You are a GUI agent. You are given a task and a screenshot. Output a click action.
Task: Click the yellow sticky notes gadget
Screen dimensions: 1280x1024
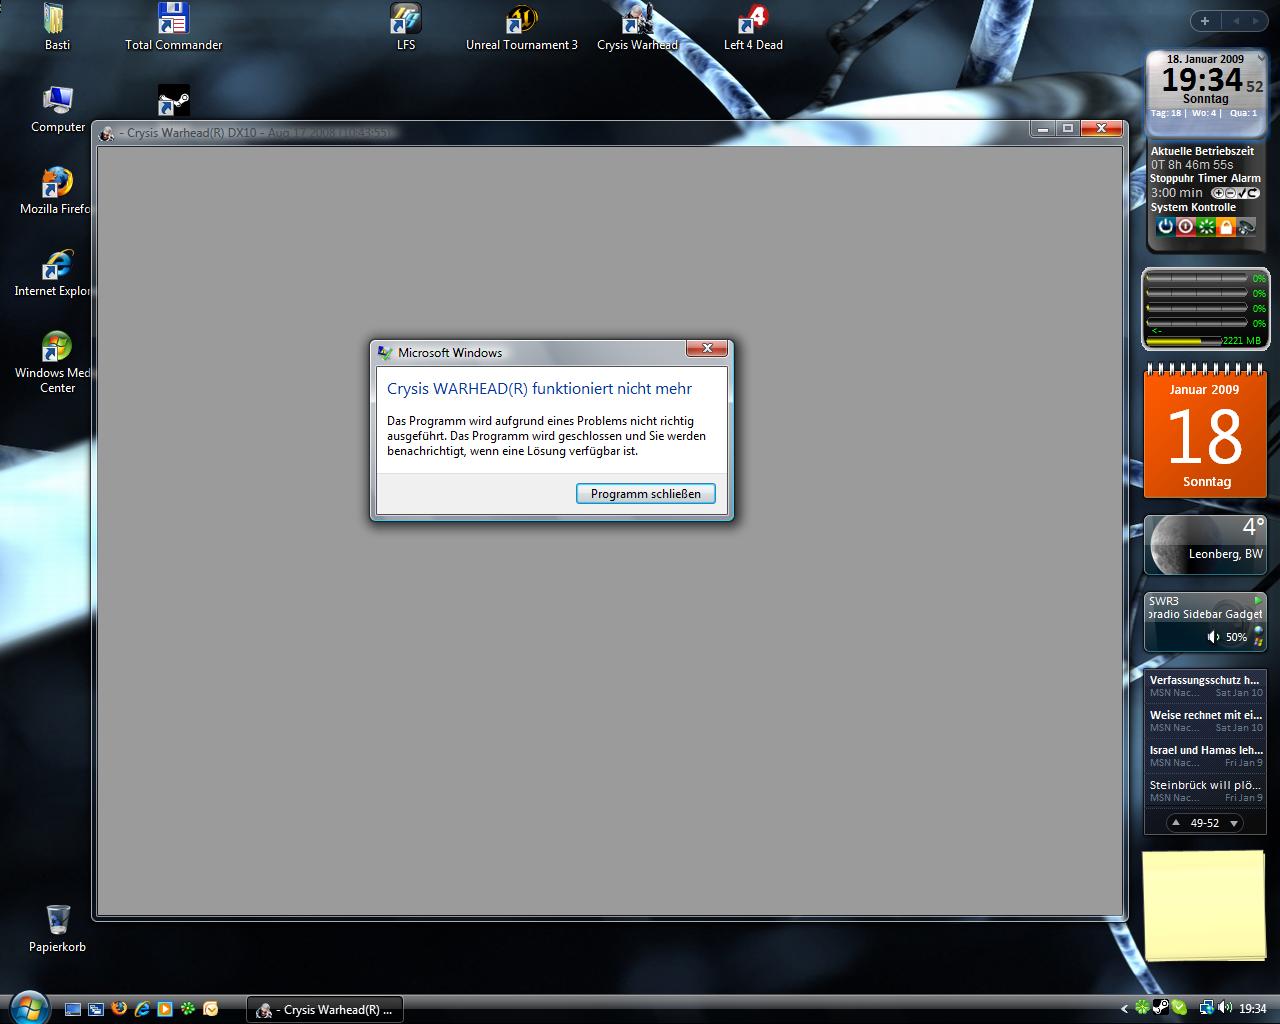pyautogui.click(x=1205, y=907)
